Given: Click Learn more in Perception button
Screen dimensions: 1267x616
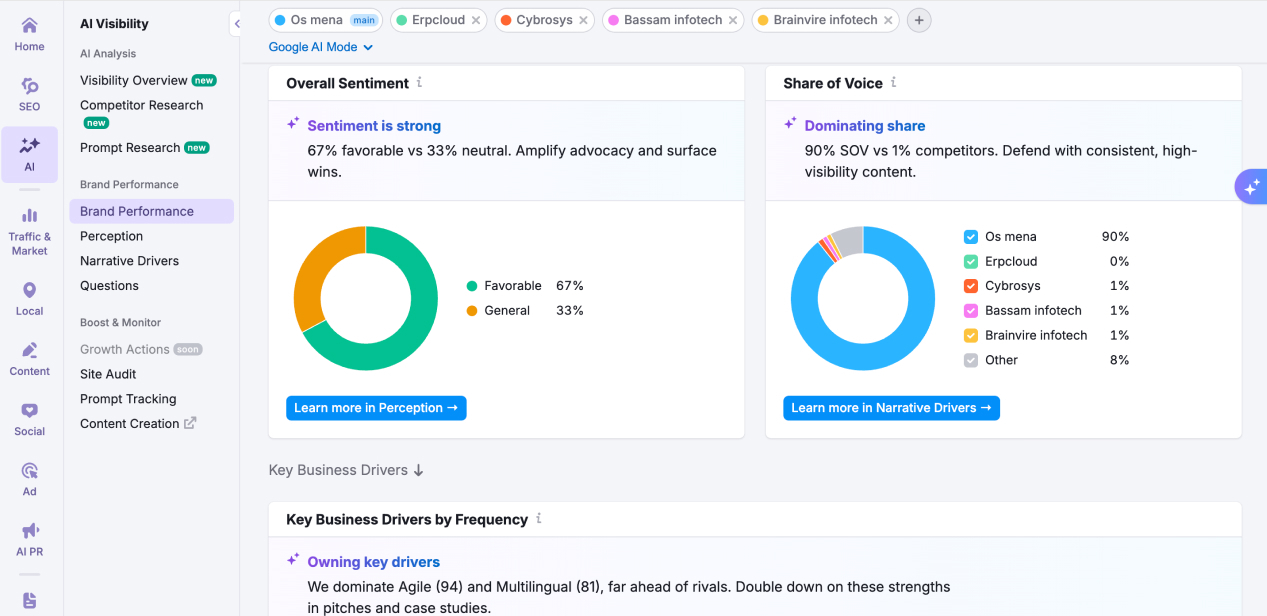Looking at the screenshot, I should [376, 408].
